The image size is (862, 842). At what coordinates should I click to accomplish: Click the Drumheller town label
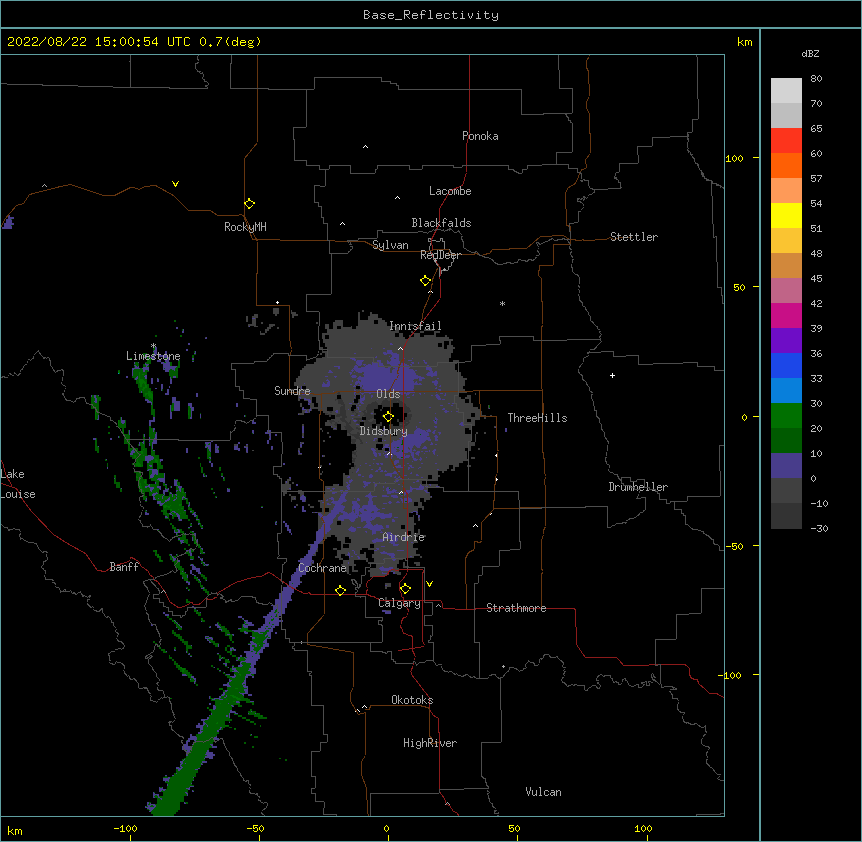point(638,487)
